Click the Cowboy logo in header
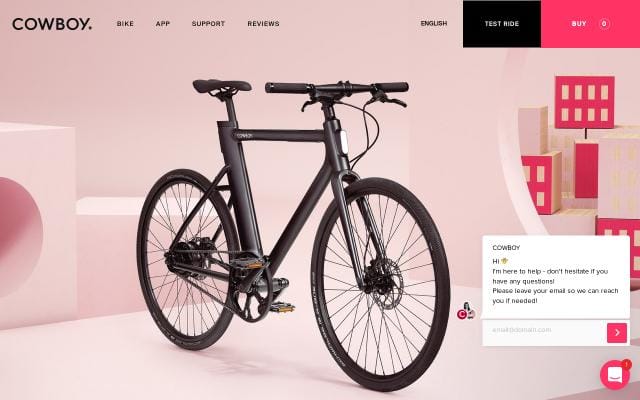 coord(52,24)
